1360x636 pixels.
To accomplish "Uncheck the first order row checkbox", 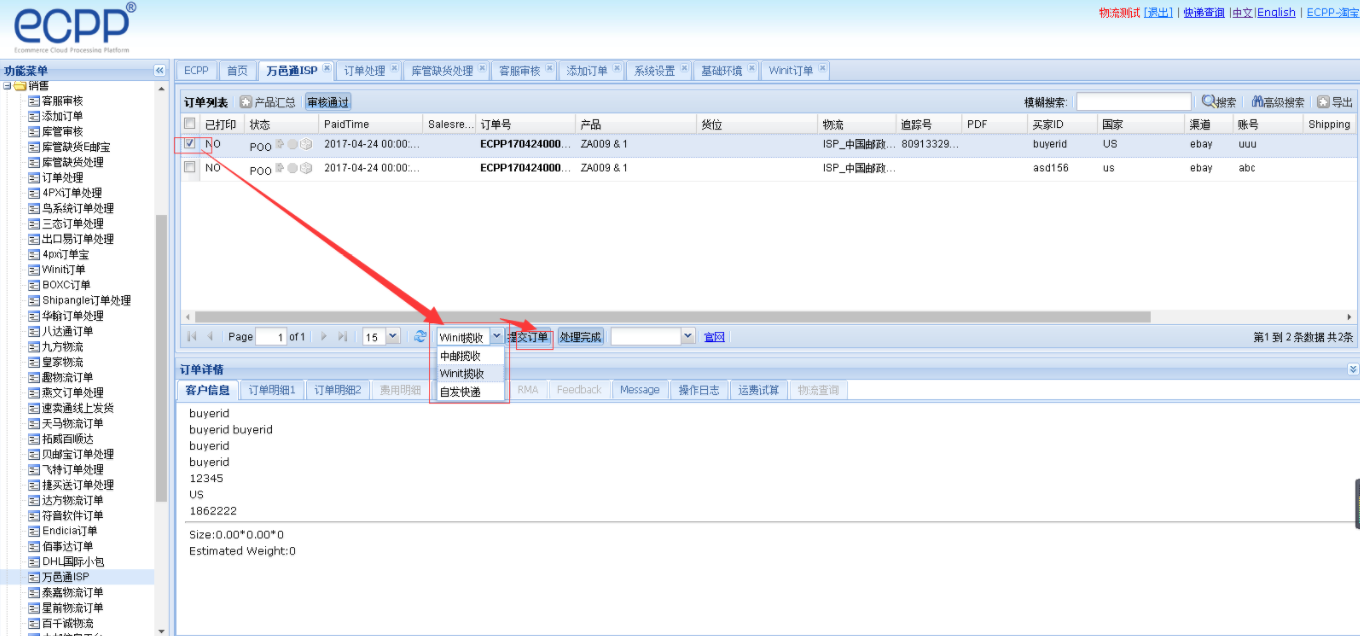I will coord(190,144).
